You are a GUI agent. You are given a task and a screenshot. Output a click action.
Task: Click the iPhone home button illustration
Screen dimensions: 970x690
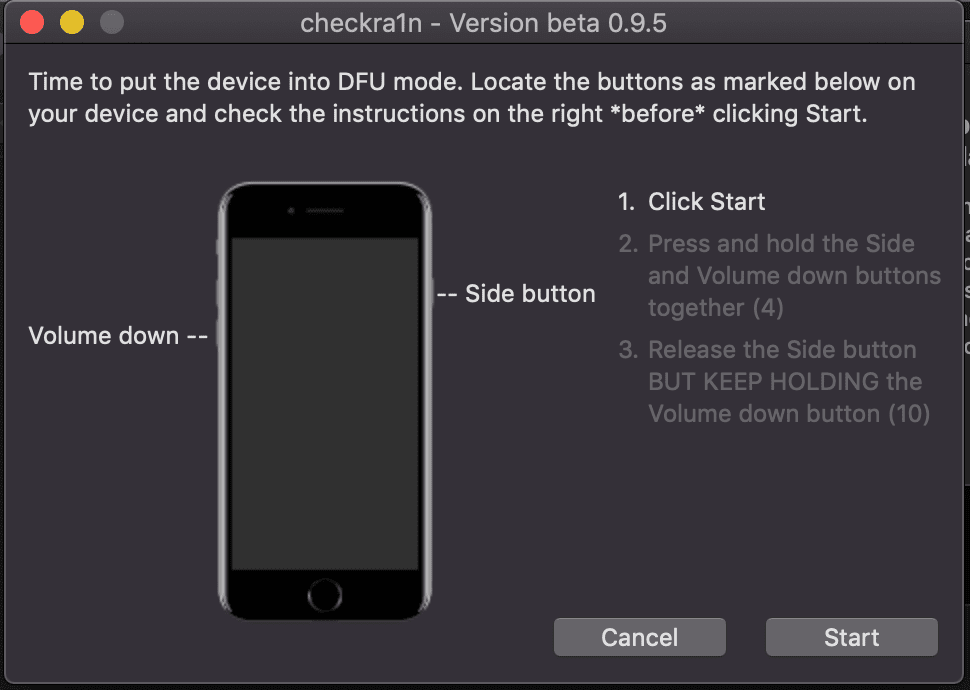[325, 595]
